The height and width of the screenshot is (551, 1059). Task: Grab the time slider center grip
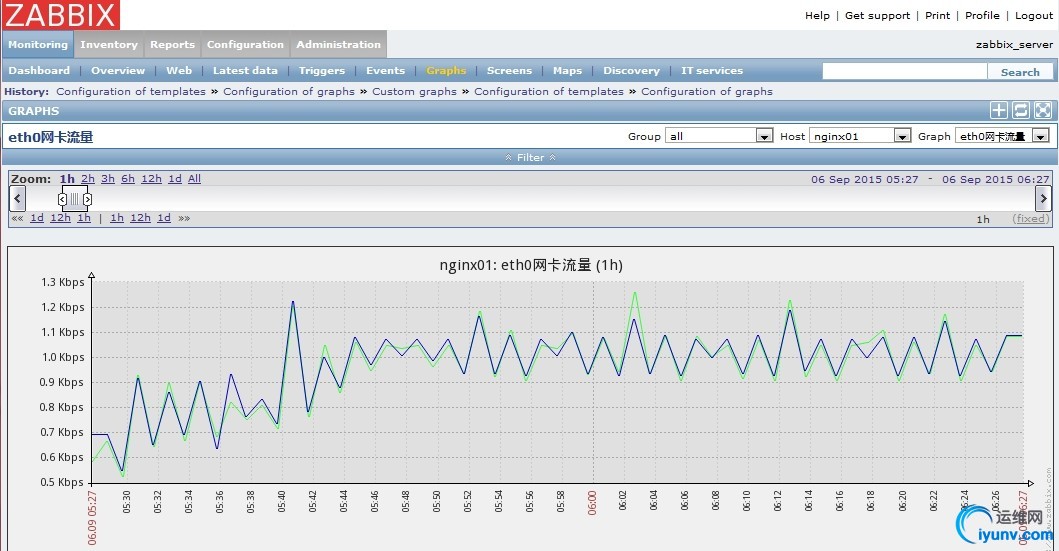coord(74,199)
